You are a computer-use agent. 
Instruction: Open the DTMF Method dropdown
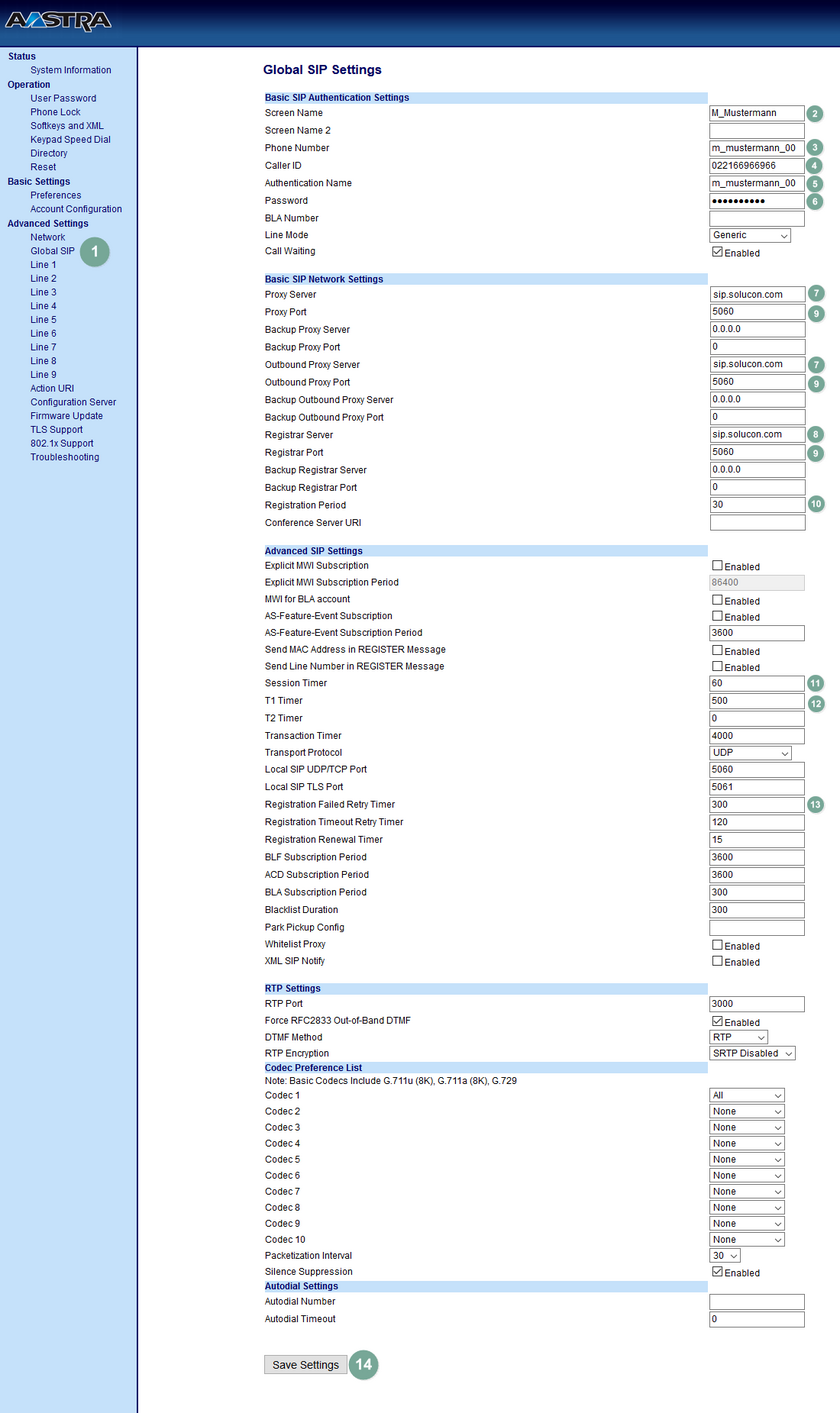point(738,1037)
